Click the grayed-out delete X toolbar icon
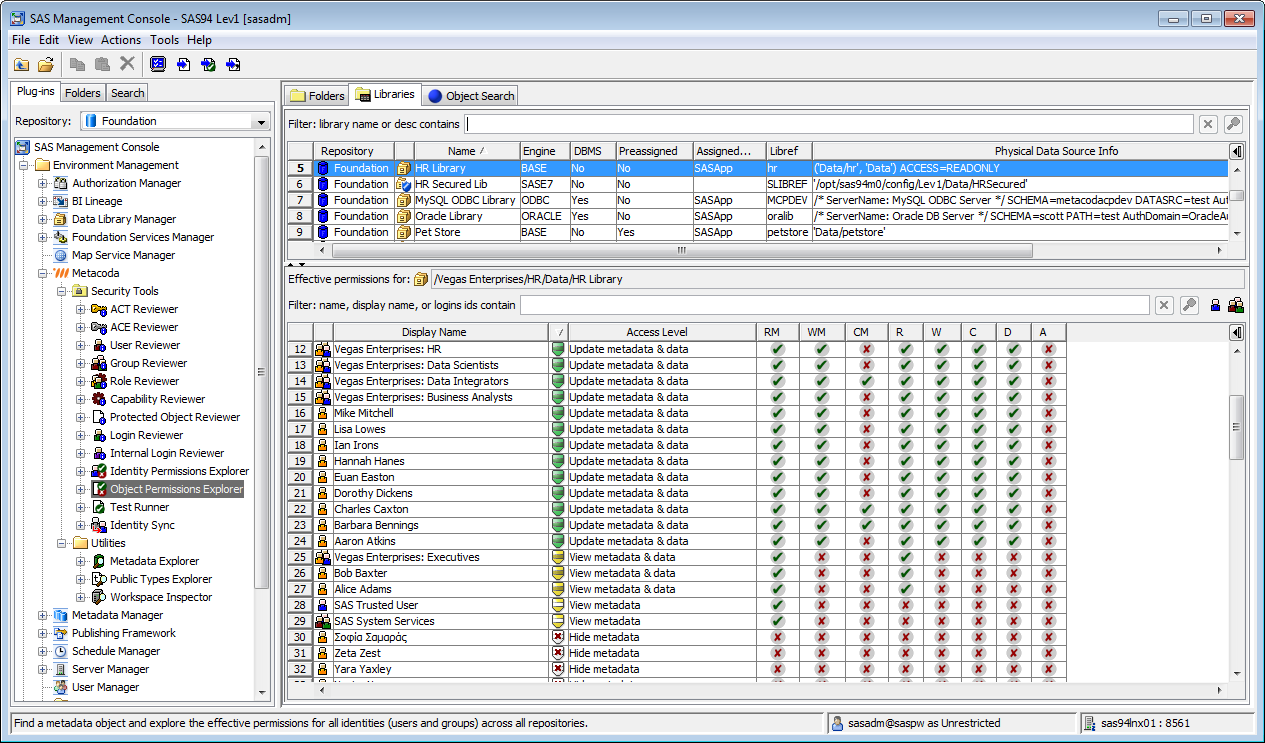The height and width of the screenshot is (743, 1265). tap(127, 64)
